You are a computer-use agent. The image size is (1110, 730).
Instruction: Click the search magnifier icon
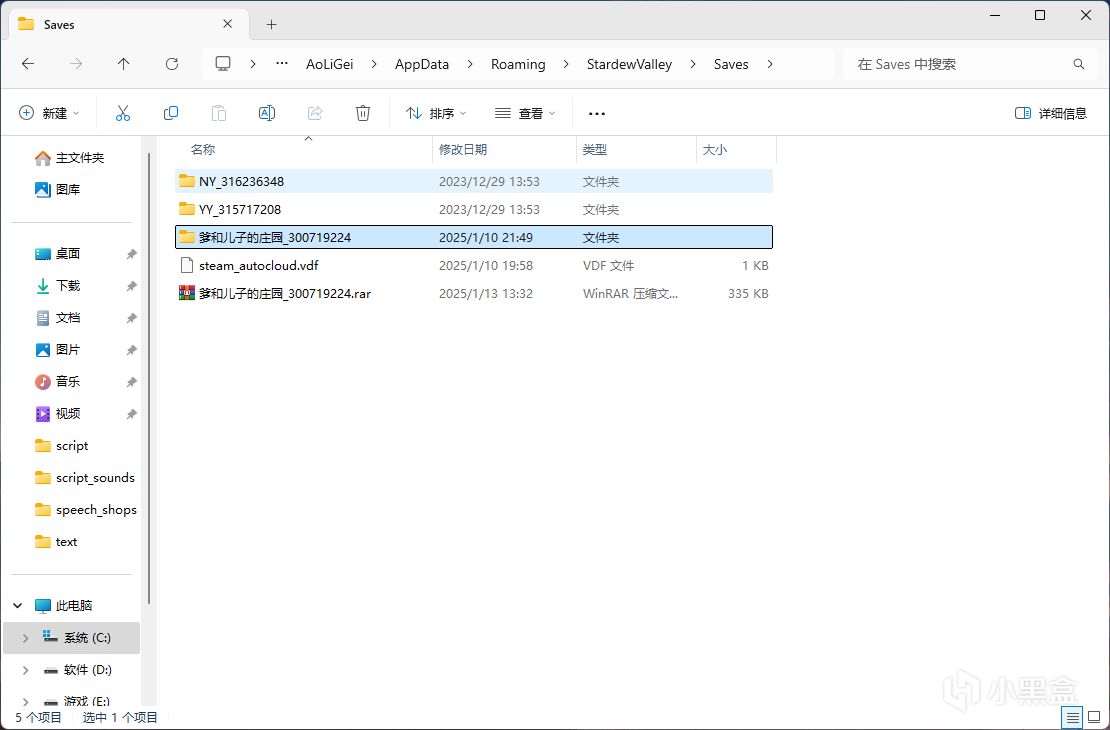(1079, 64)
